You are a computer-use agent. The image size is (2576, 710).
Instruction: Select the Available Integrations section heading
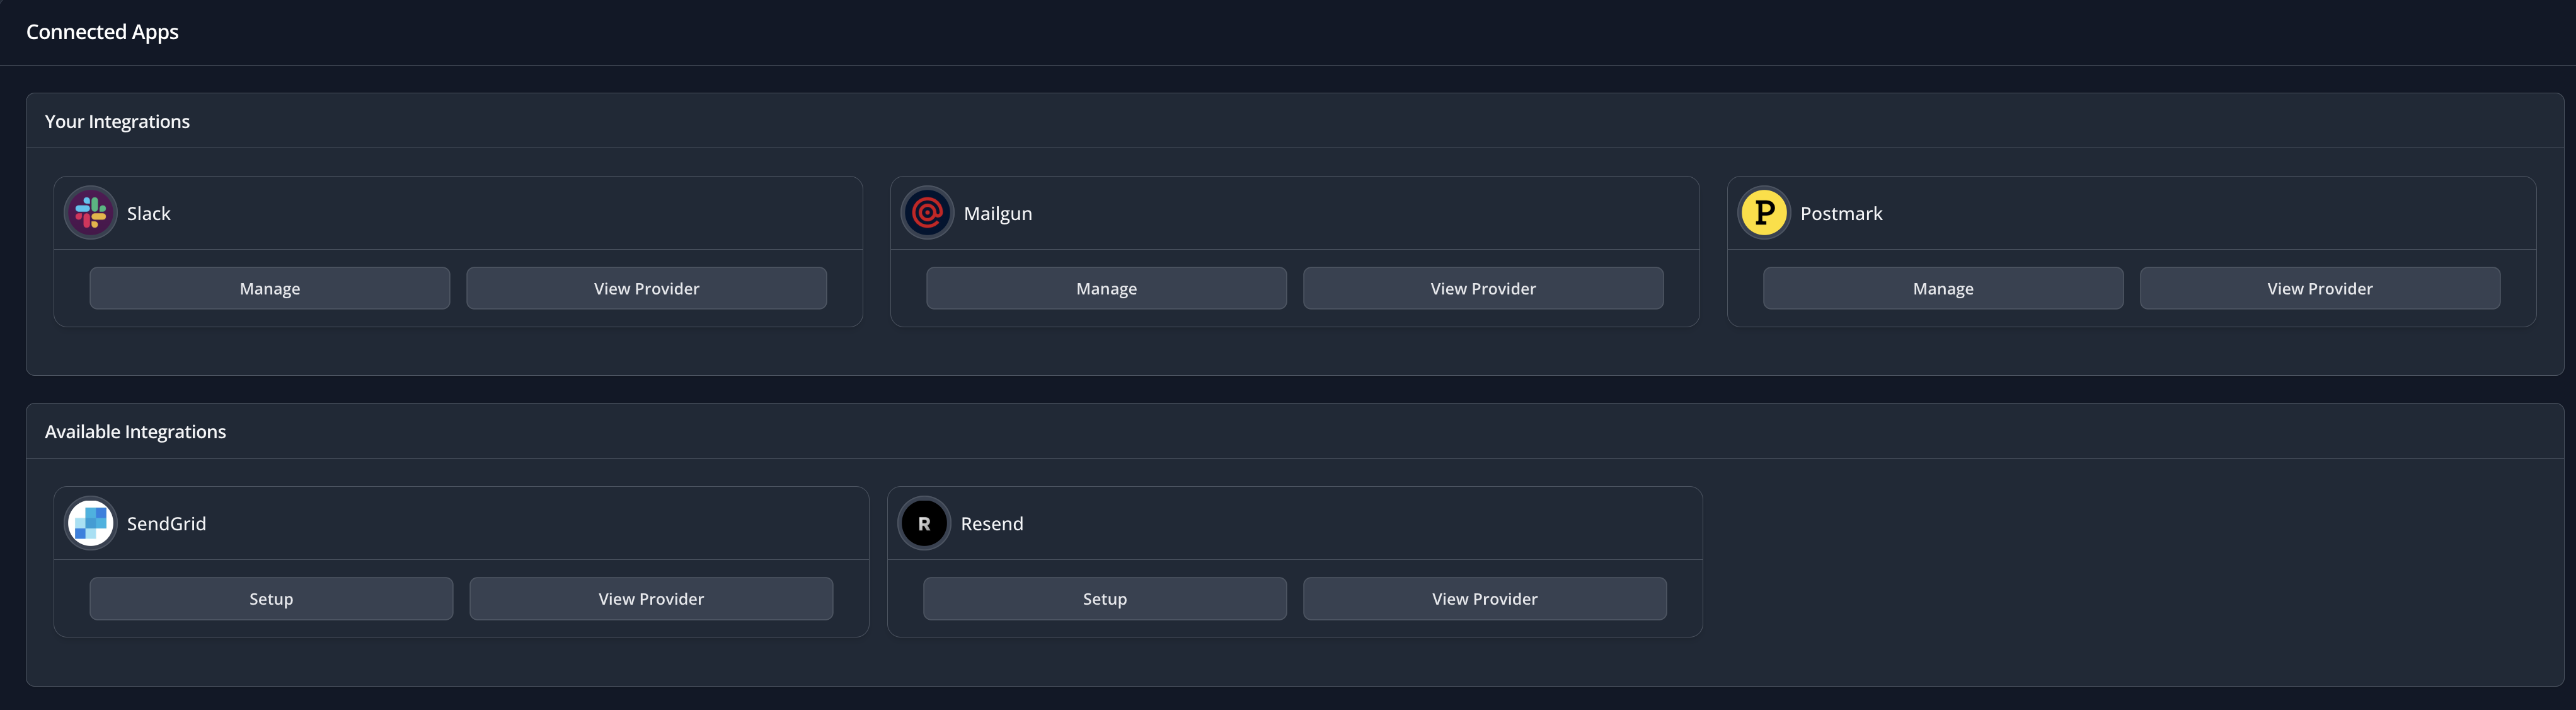pyautogui.click(x=135, y=431)
